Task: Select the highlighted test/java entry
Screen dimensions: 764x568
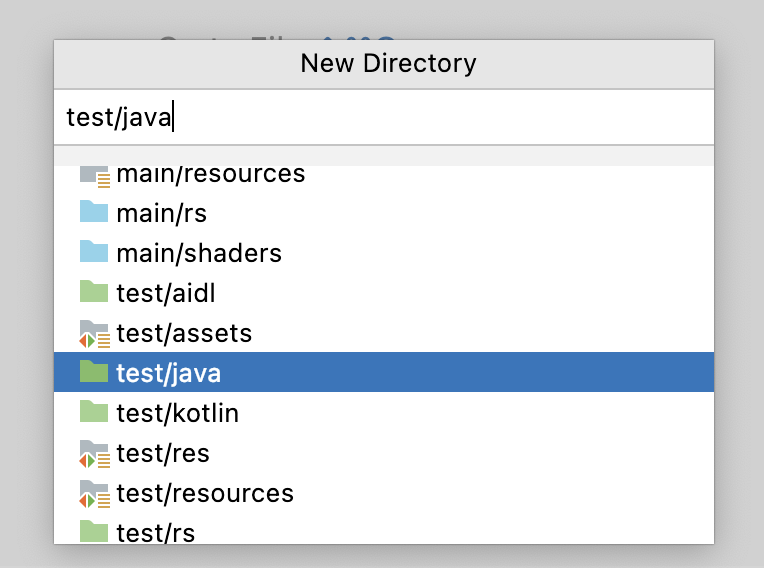Action: 168,373
